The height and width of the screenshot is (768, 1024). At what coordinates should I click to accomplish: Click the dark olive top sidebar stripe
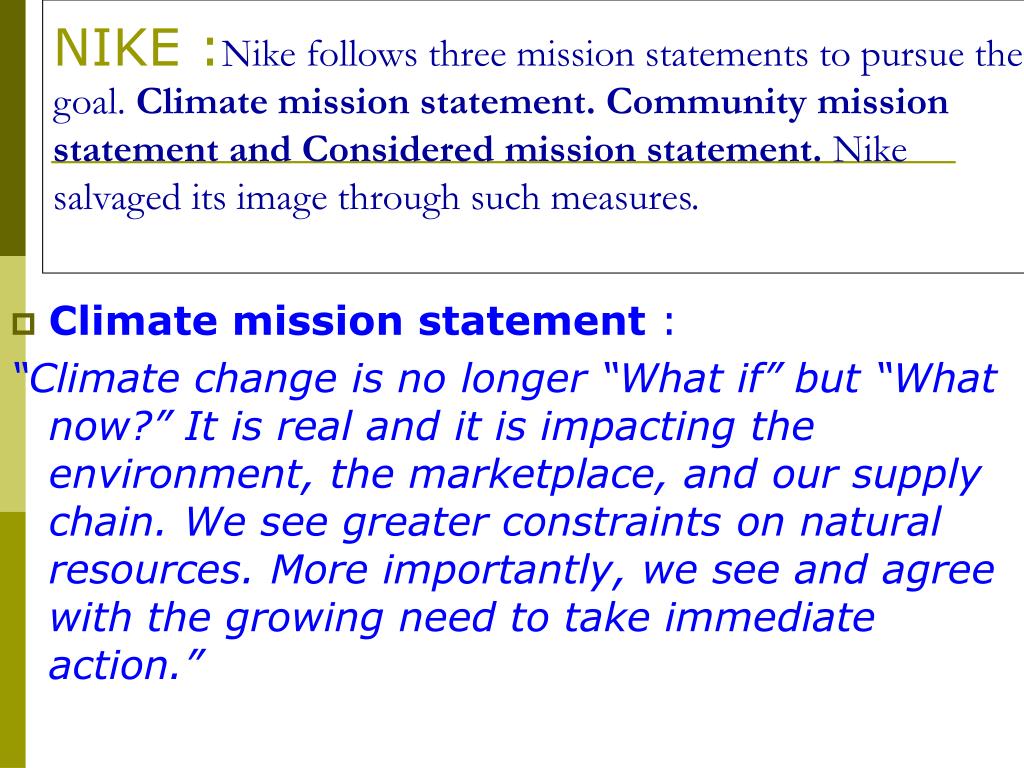pos(12,128)
